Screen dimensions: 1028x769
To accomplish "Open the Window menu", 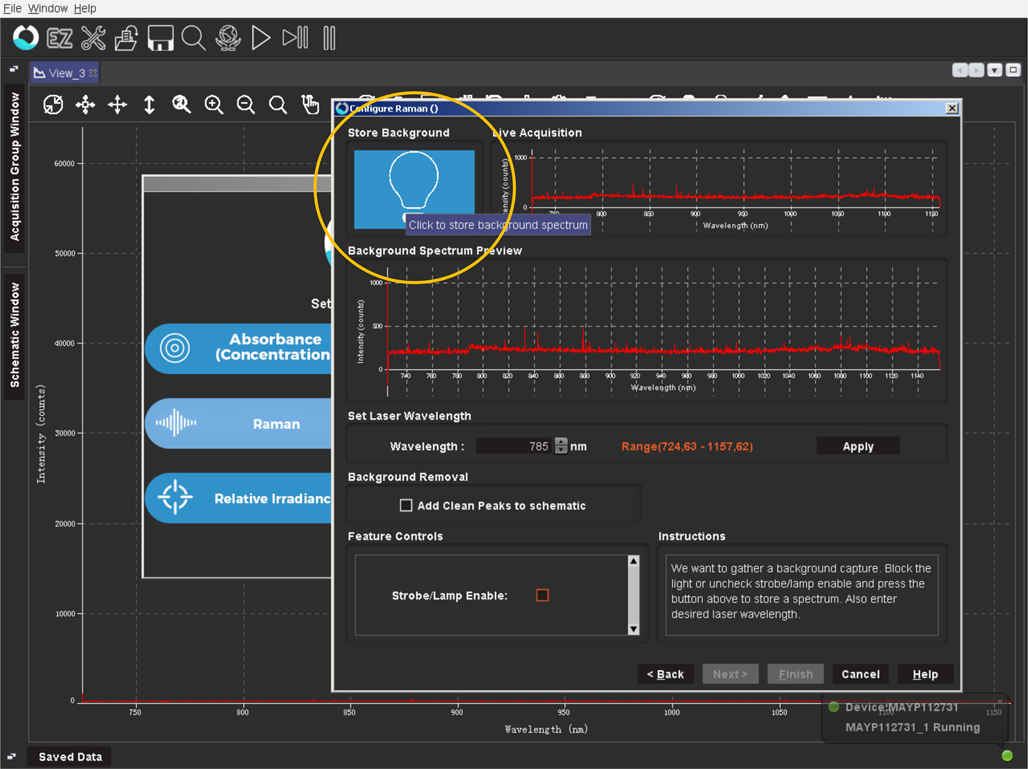I will click(x=48, y=9).
